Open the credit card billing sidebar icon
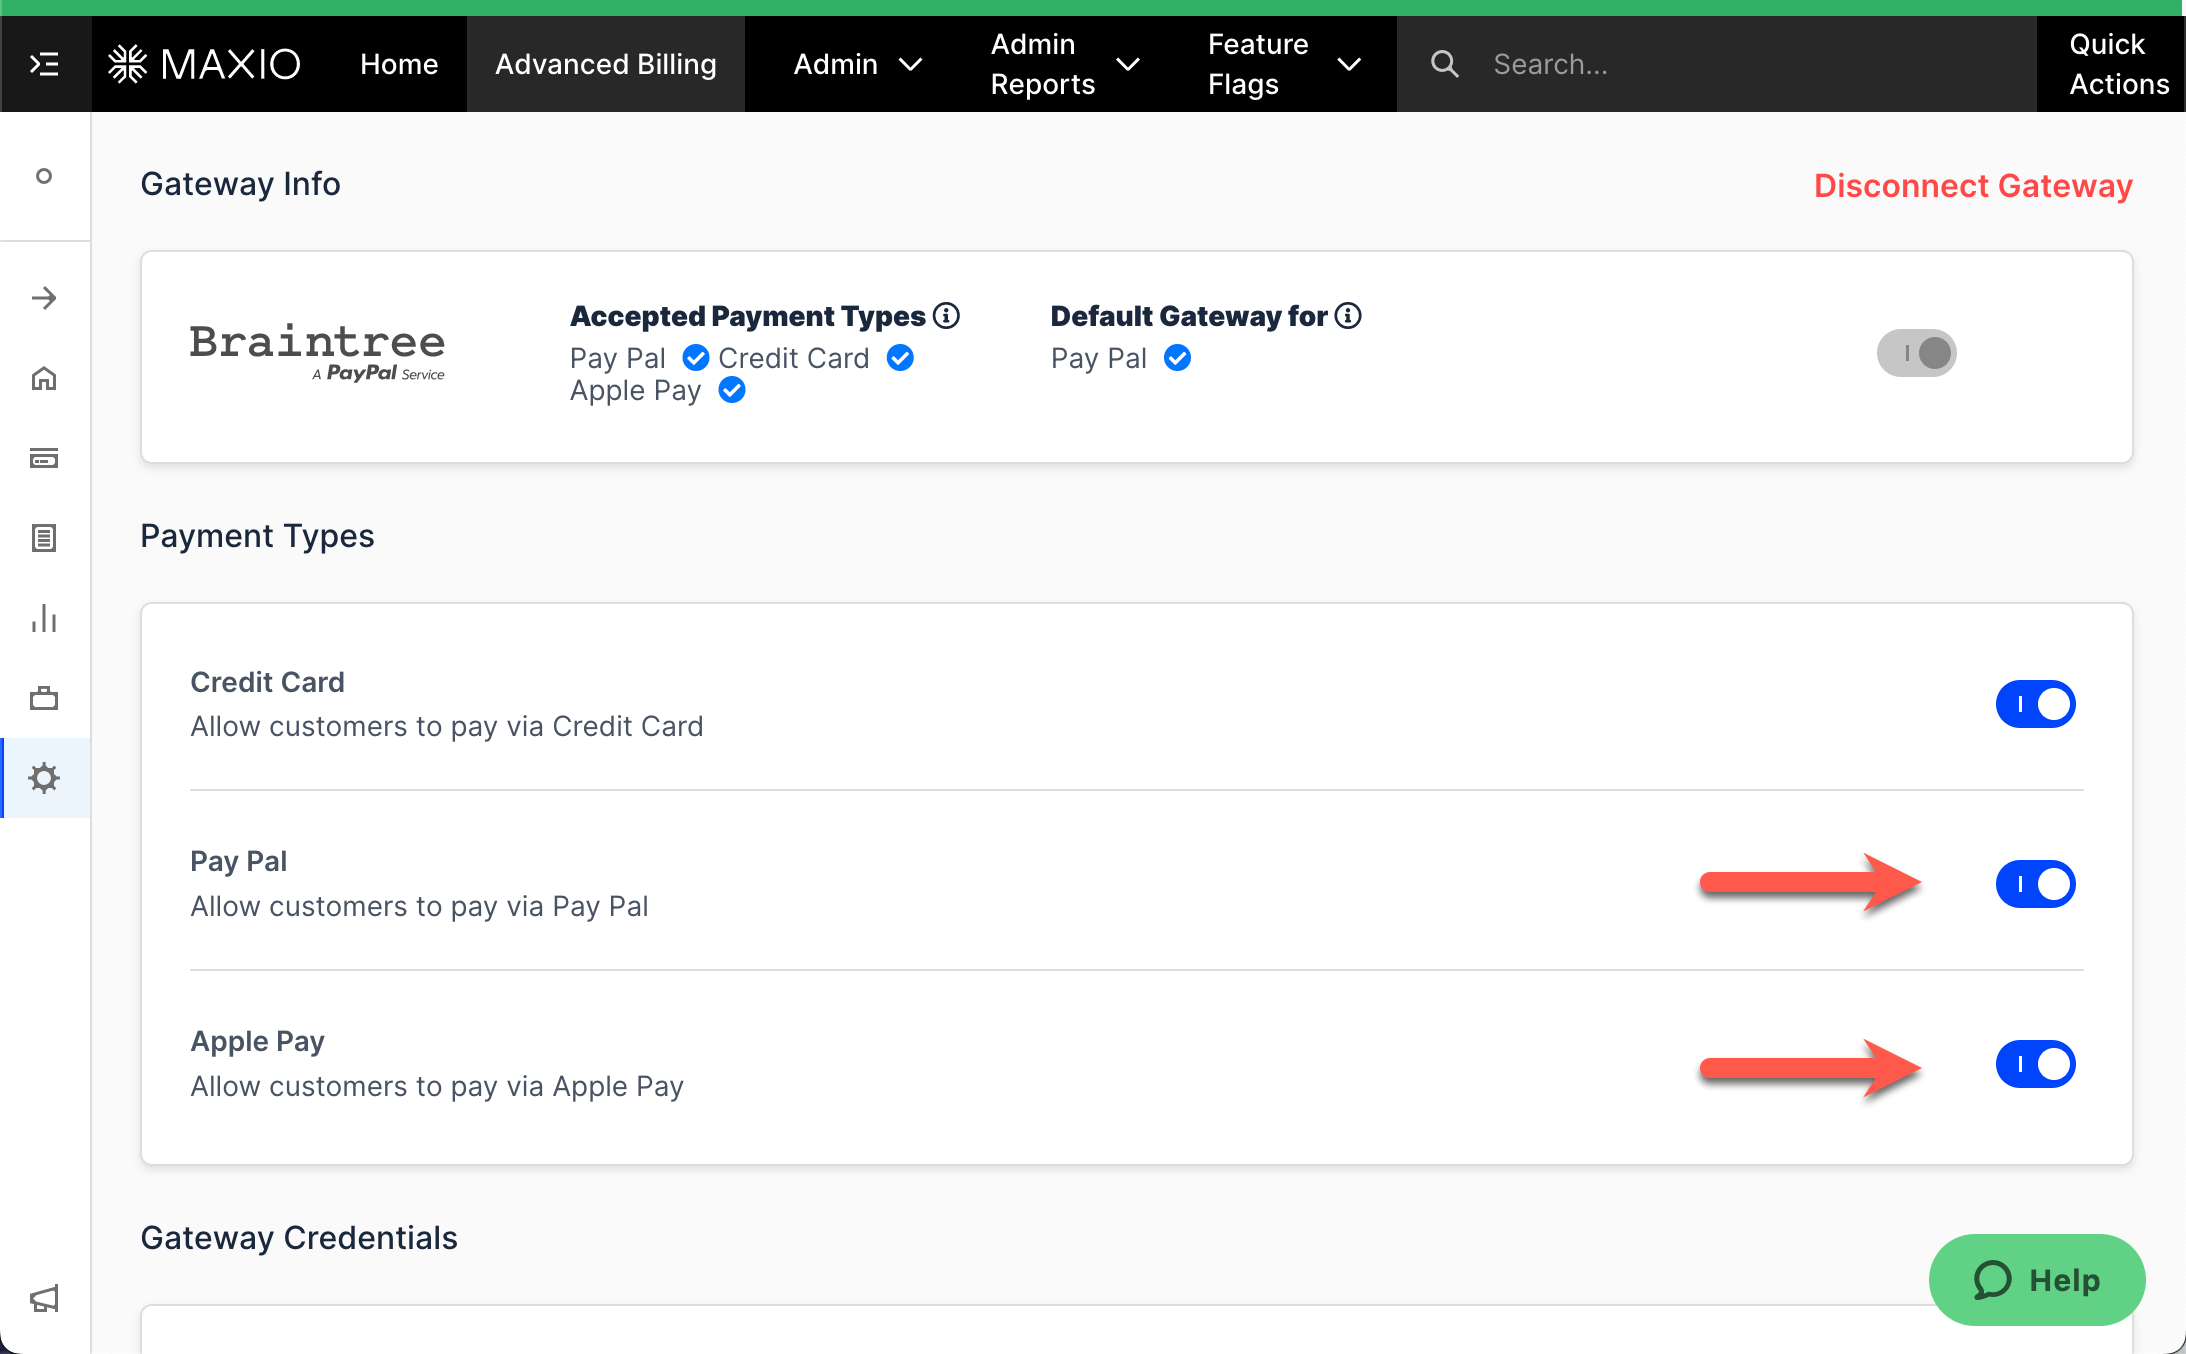 click(x=44, y=458)
